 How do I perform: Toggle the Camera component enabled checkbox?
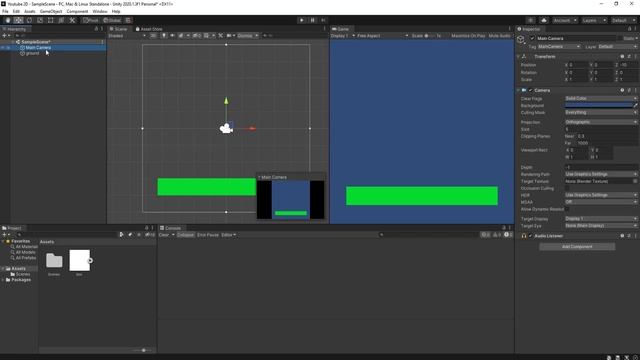(x=531, y=90)
